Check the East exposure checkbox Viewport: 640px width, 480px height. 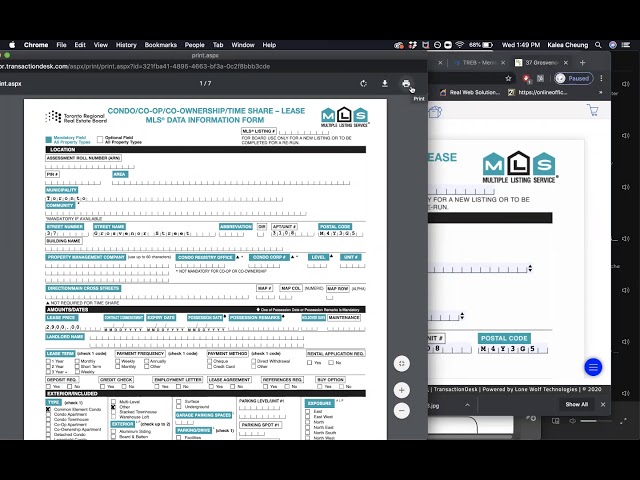tap(308, 412)
